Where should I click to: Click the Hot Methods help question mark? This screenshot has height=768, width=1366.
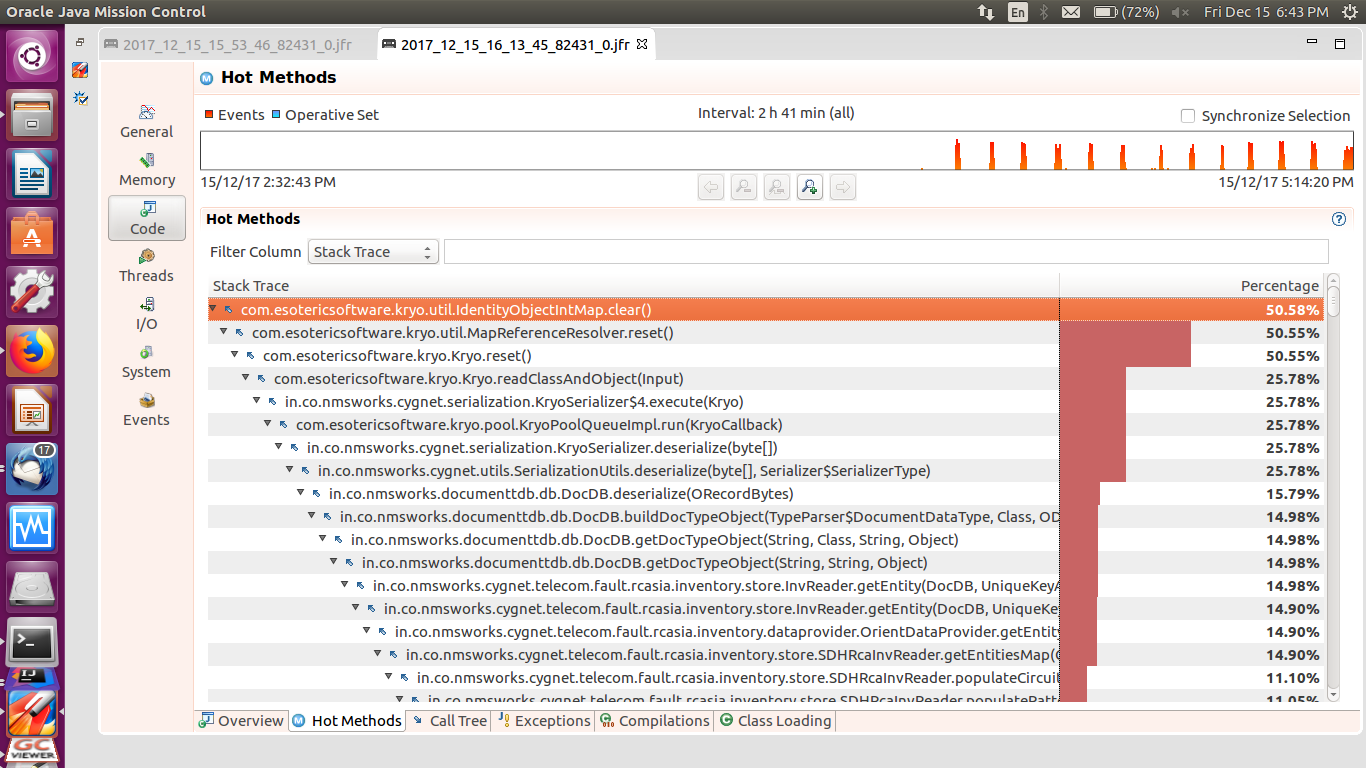(1338, 219)
